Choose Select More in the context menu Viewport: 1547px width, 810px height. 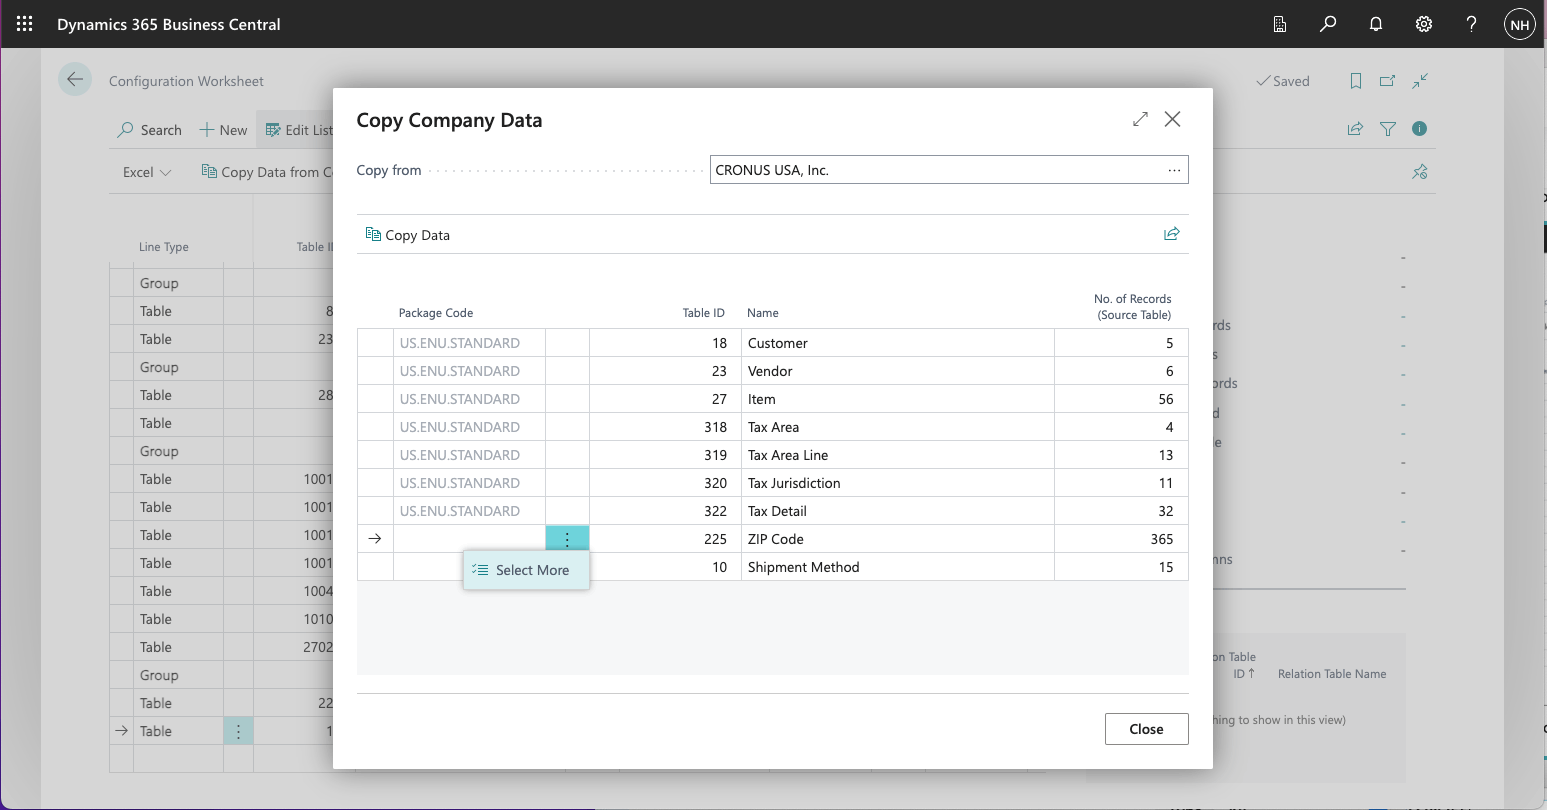tap(526, 570)
